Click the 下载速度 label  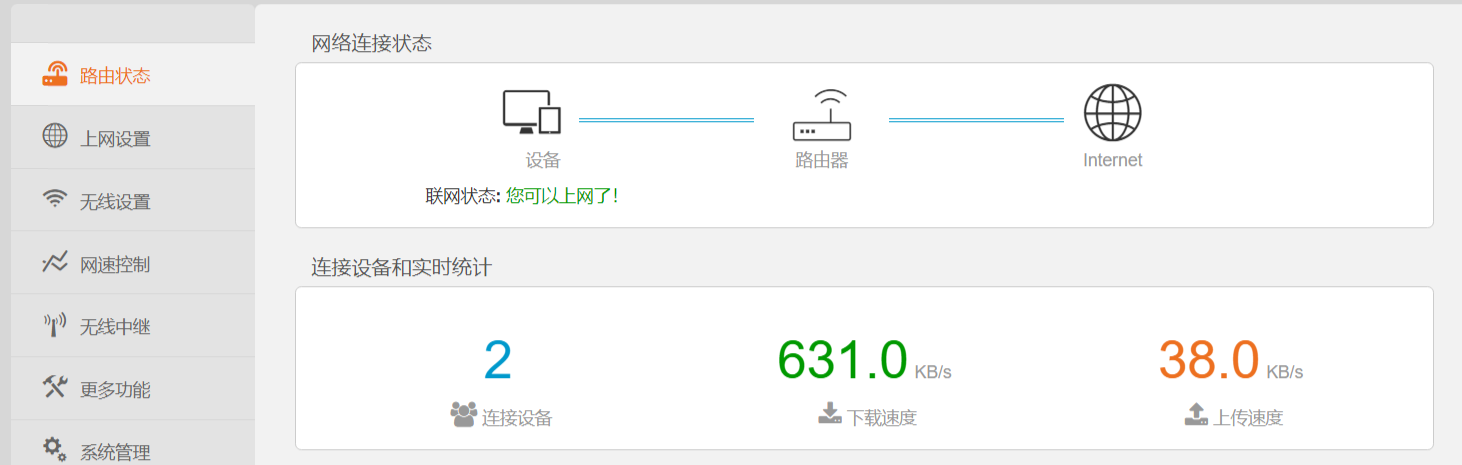tap(882, 418)
